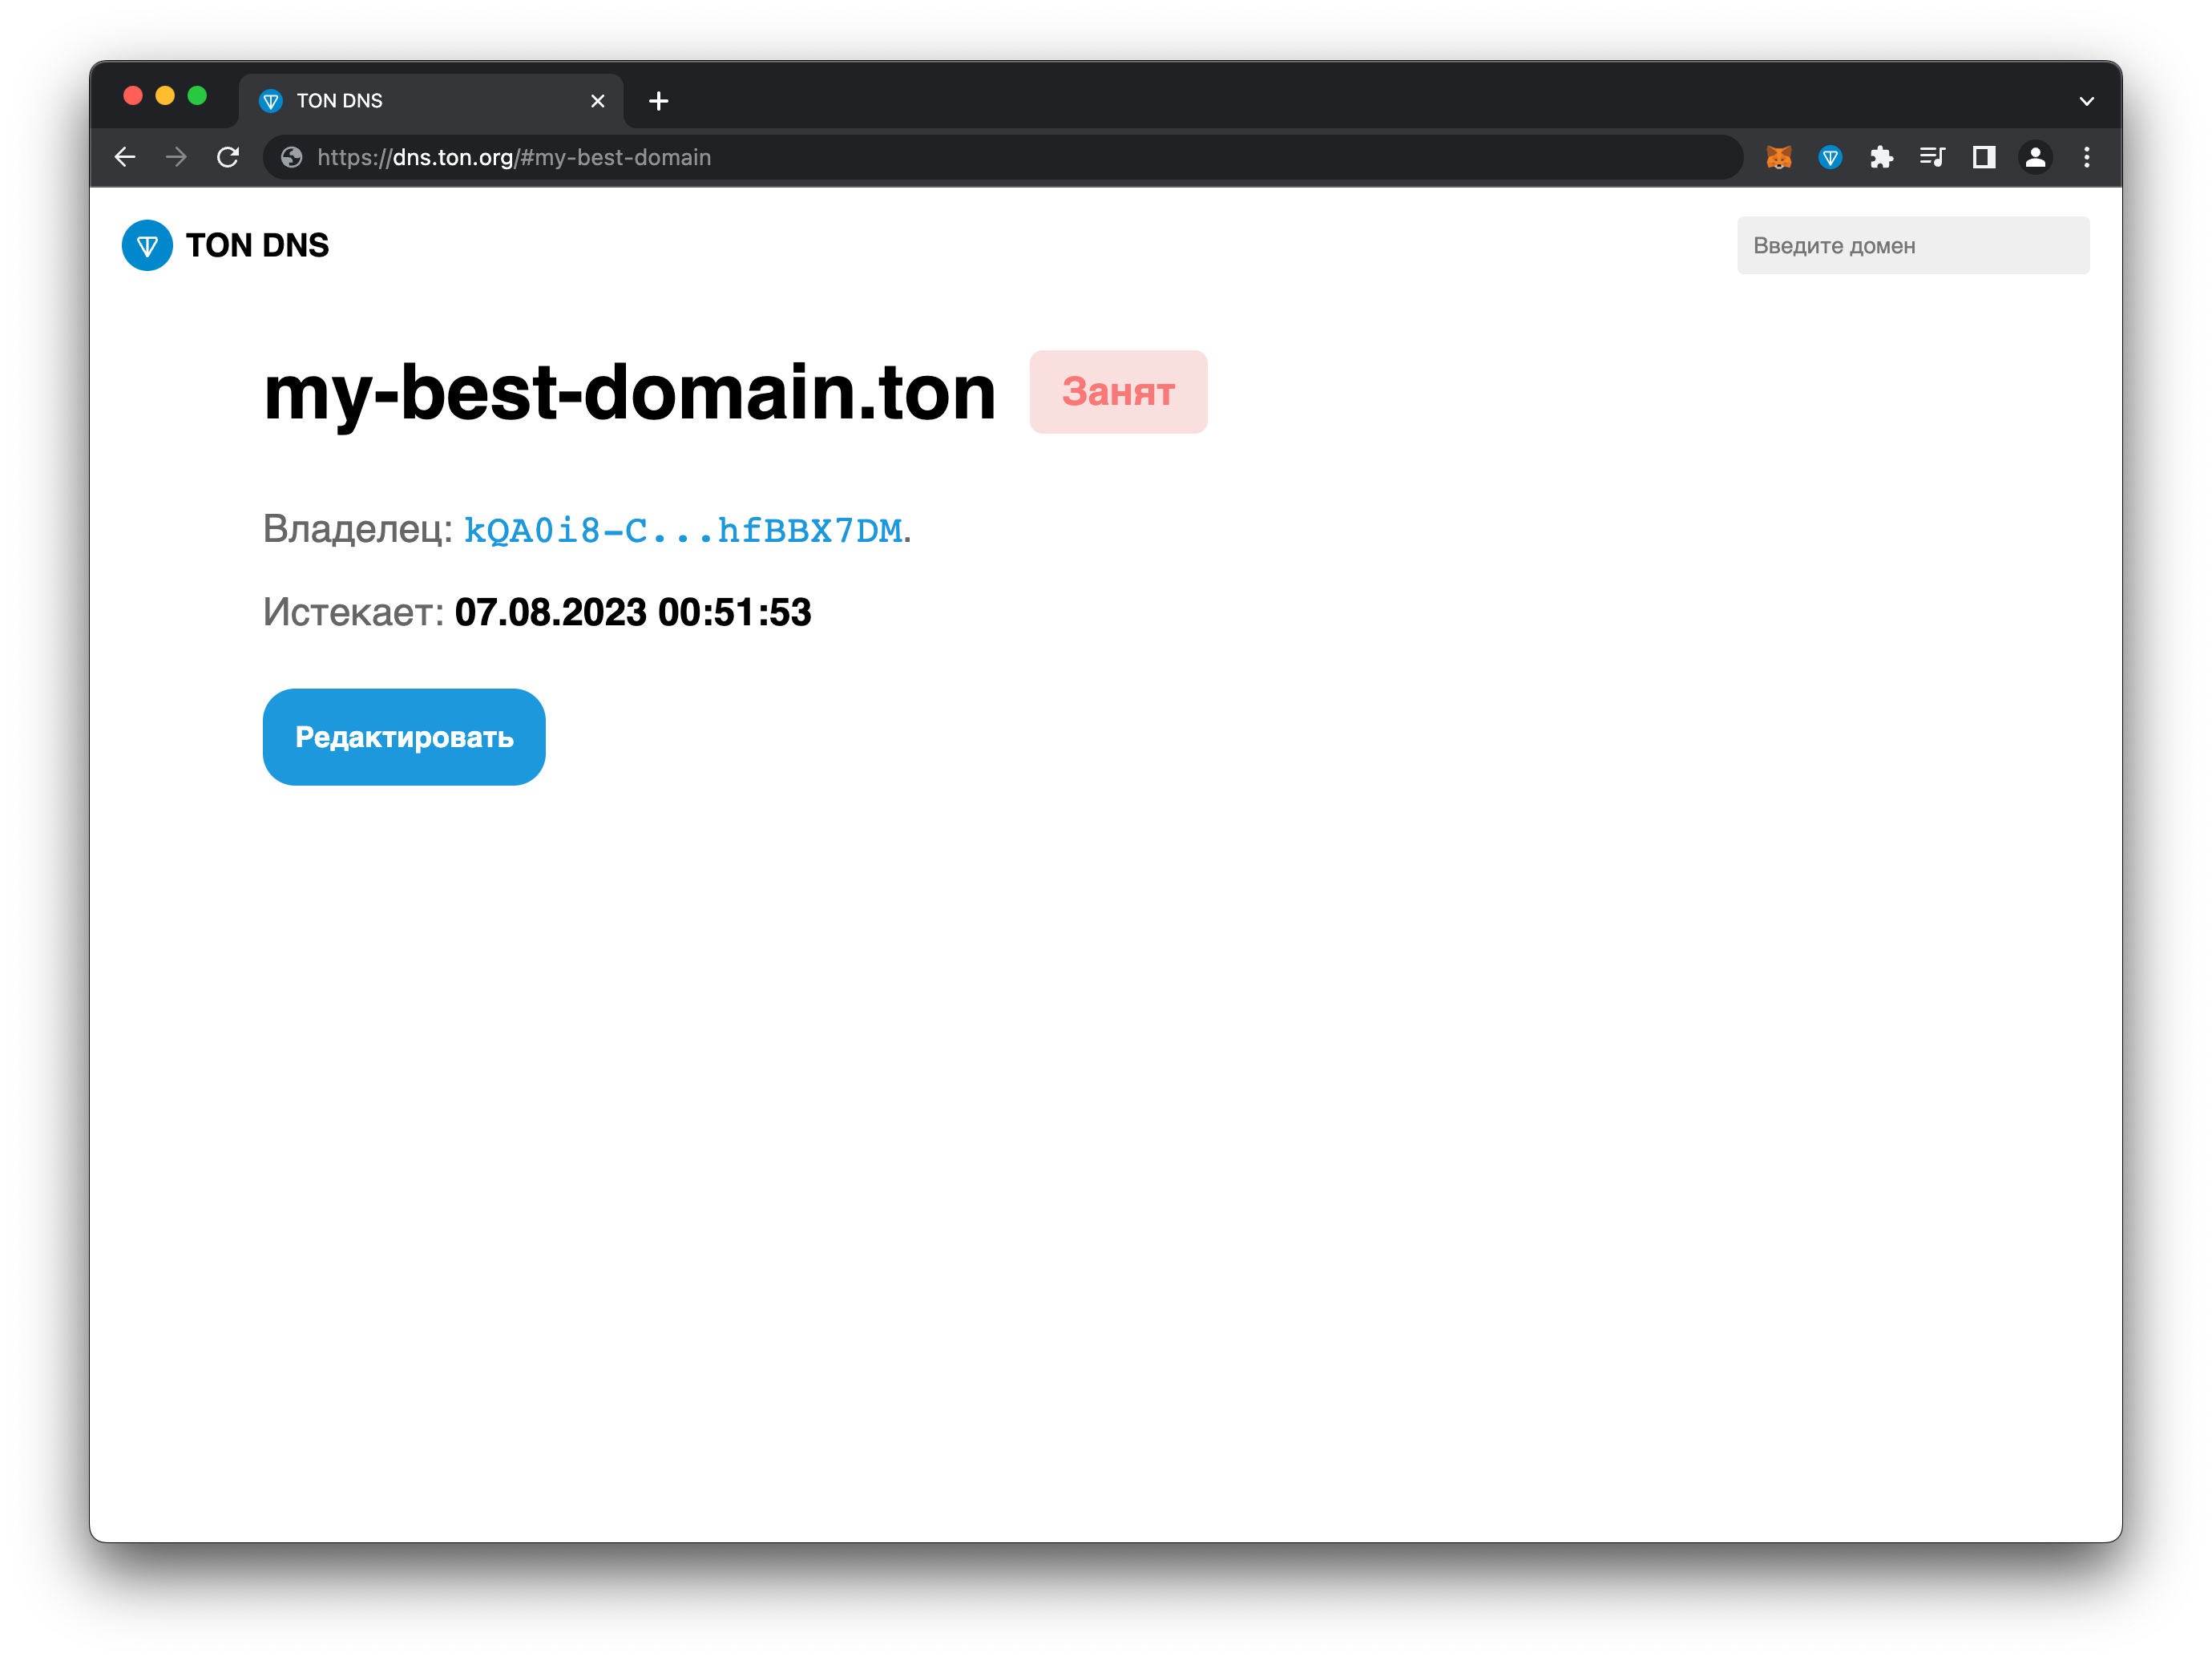The width and height of the screenshot is (2212, 1661).
Task: Toggle the browser side panel icon
Action: click(1984, 157)
